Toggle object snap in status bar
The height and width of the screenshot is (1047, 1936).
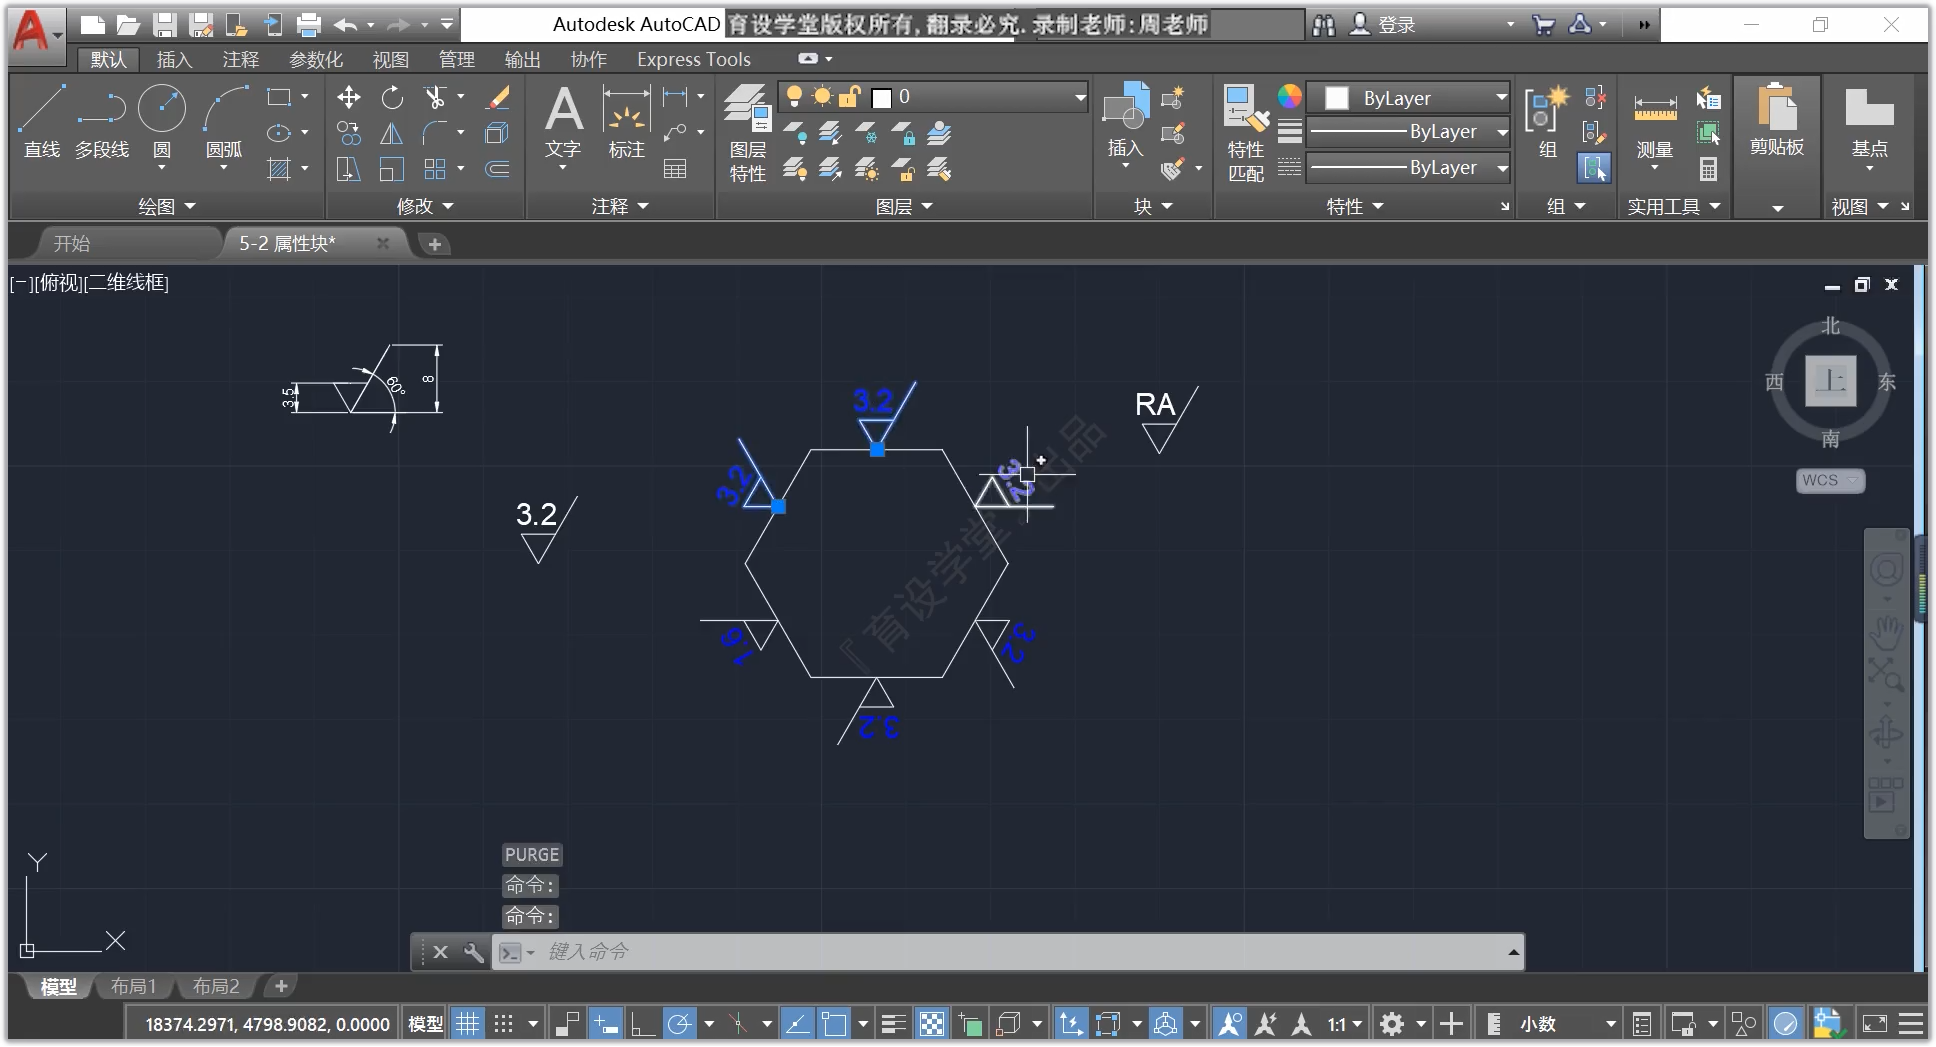coord(834,1024)
